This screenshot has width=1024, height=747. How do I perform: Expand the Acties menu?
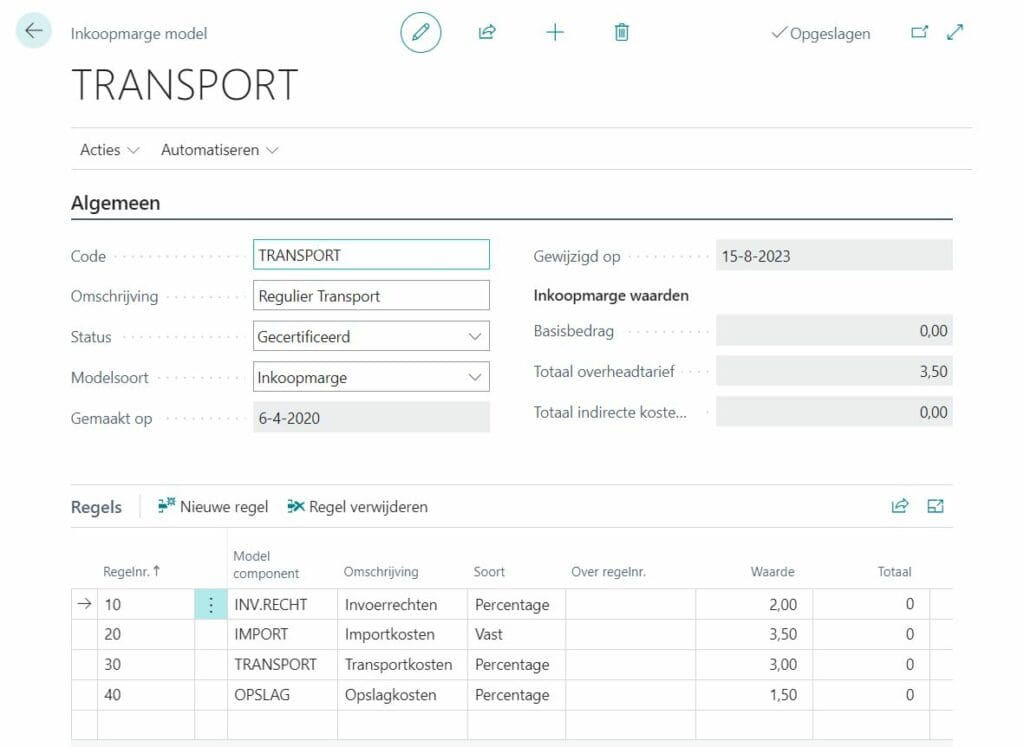pyautogui.click(x=109, y=150)
